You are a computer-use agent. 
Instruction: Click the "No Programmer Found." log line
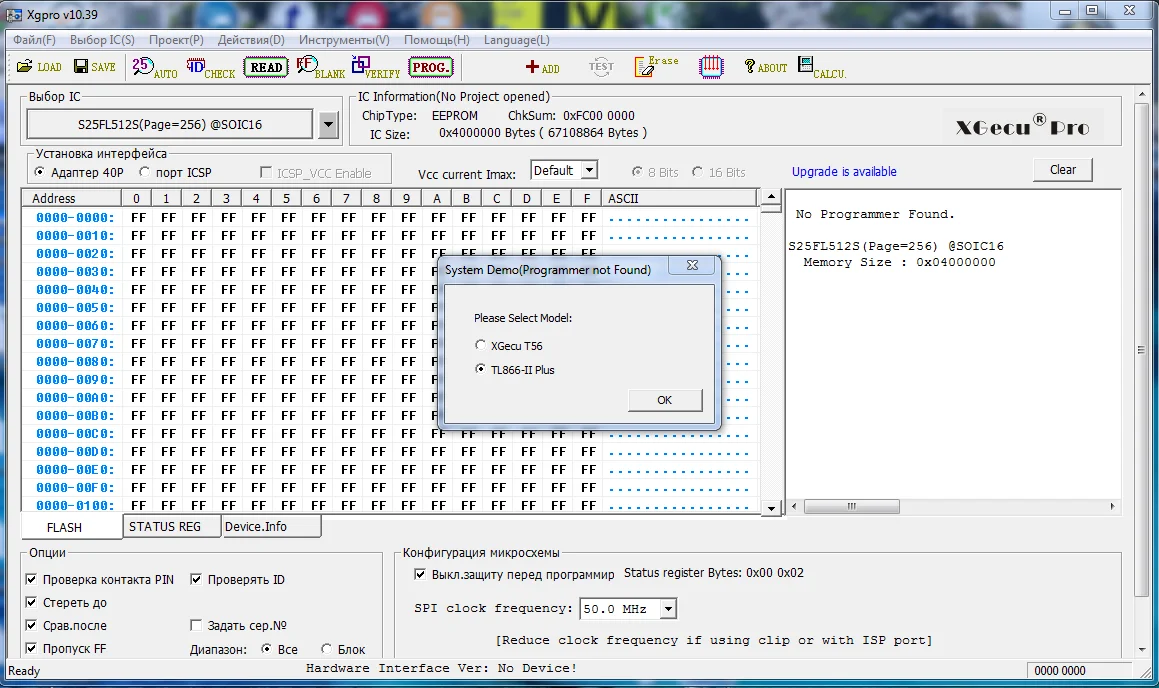pyautogui.click(x=874, y=214)
